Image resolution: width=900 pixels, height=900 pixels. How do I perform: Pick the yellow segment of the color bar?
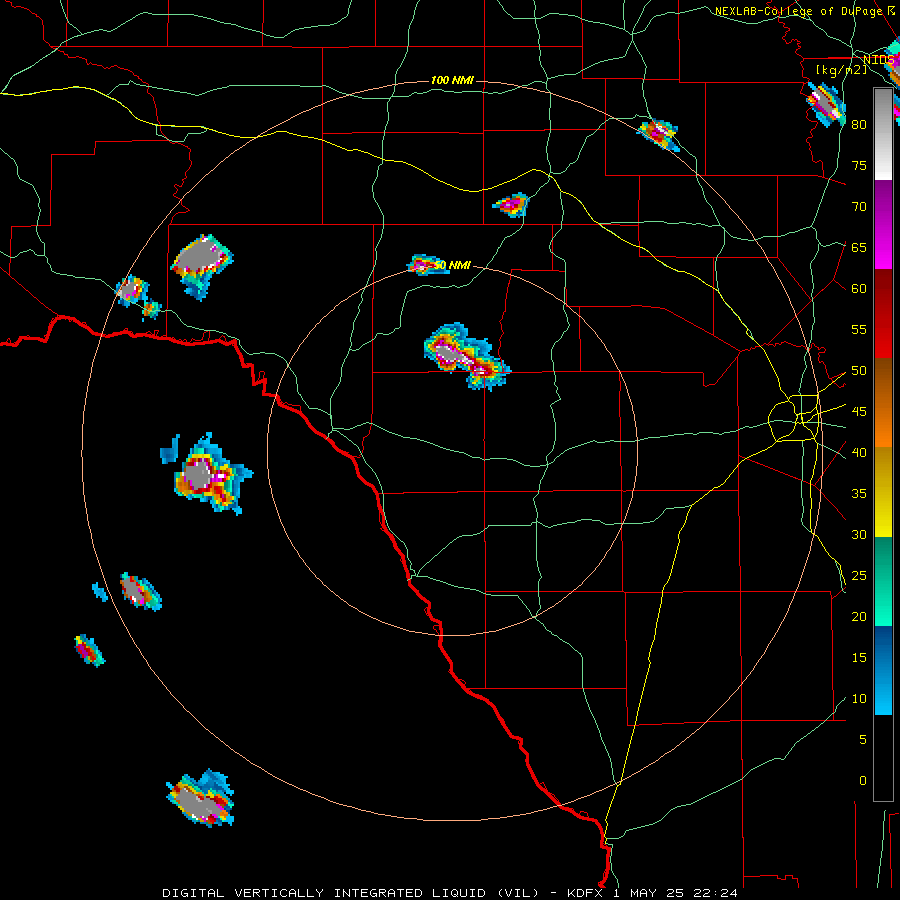click(883, 492)
